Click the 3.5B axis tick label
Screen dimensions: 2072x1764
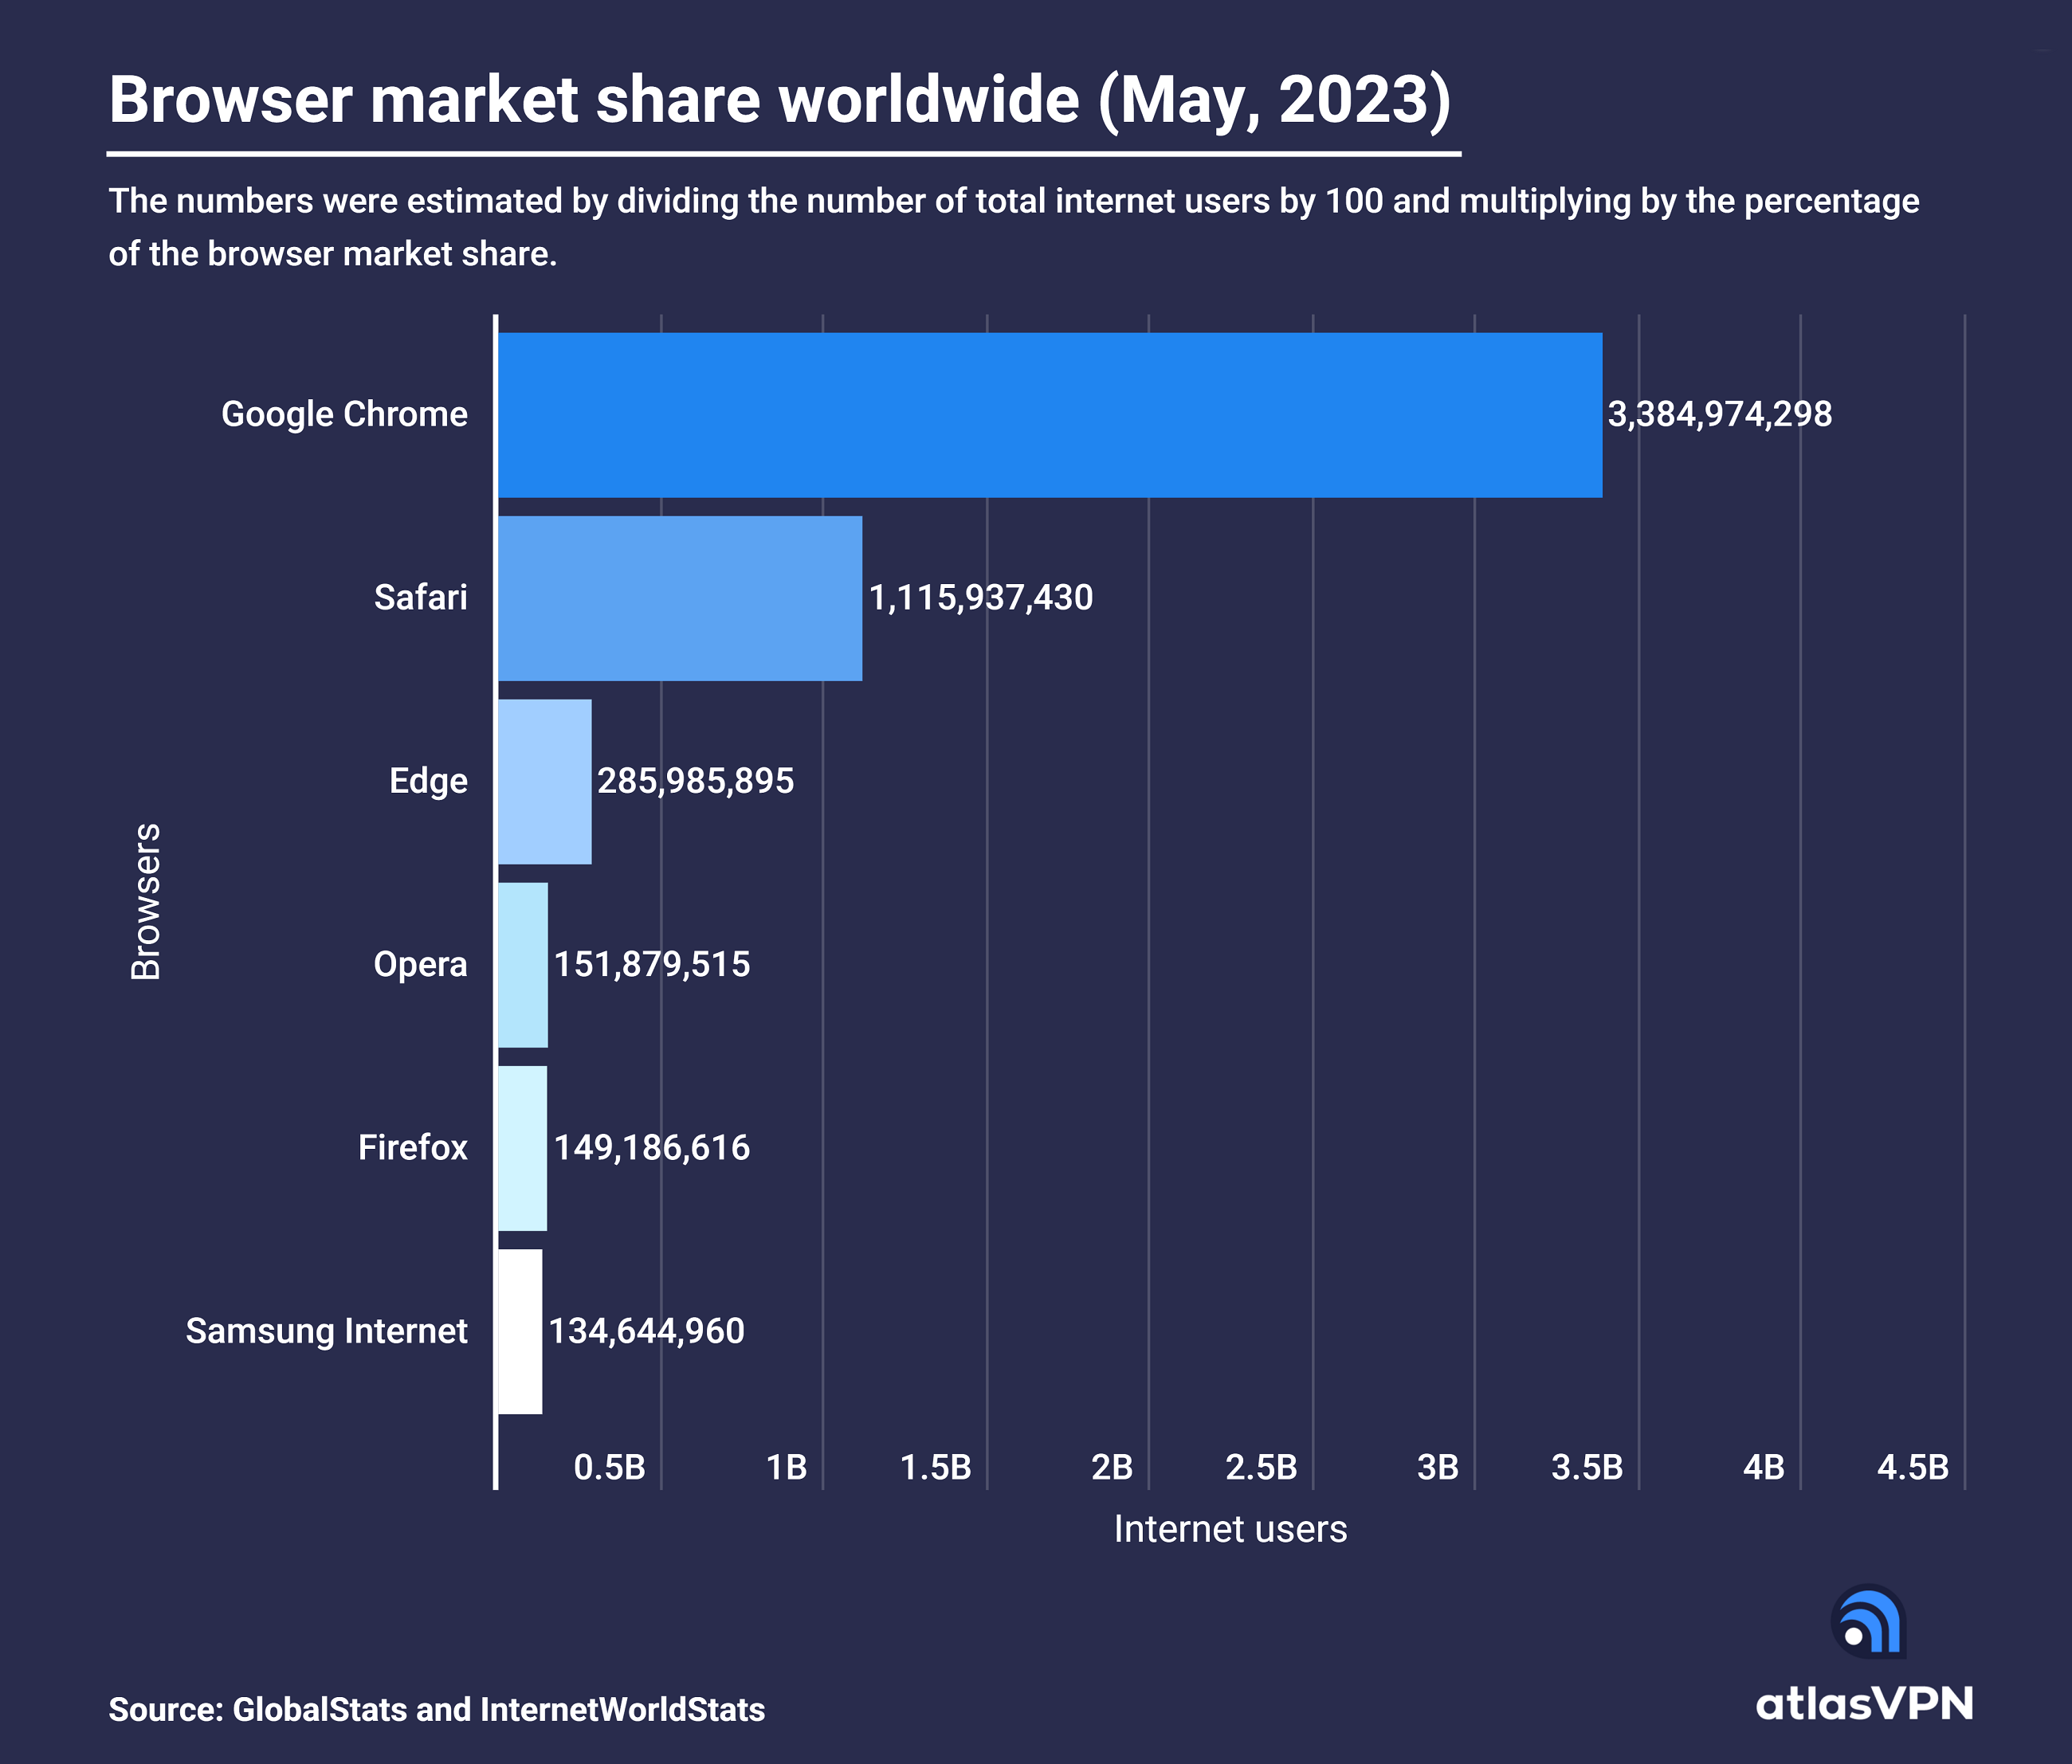(1586, 1467)
